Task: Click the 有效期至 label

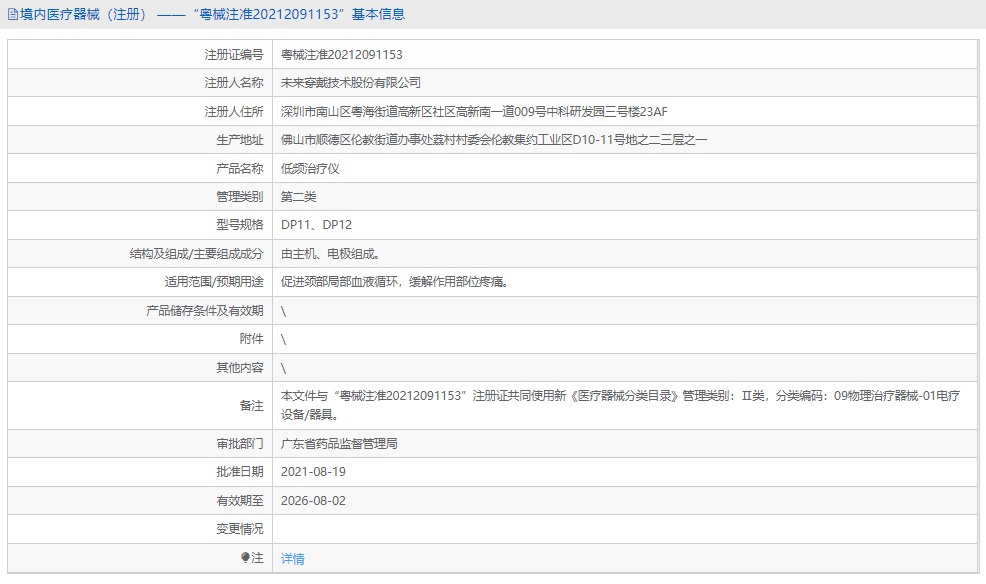Action: (240, 500)
